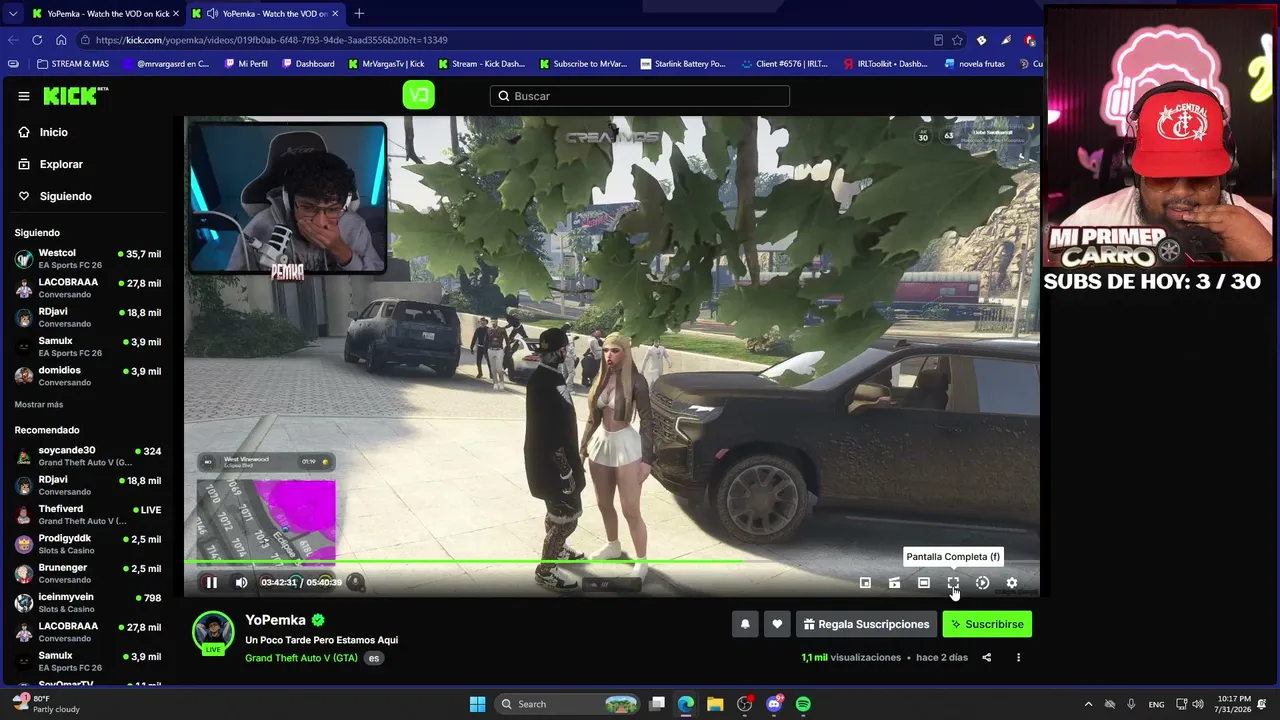The image size is (1280, 720).
Task: Open Discord from the taskbar
Action: click(x=774, y=704)
